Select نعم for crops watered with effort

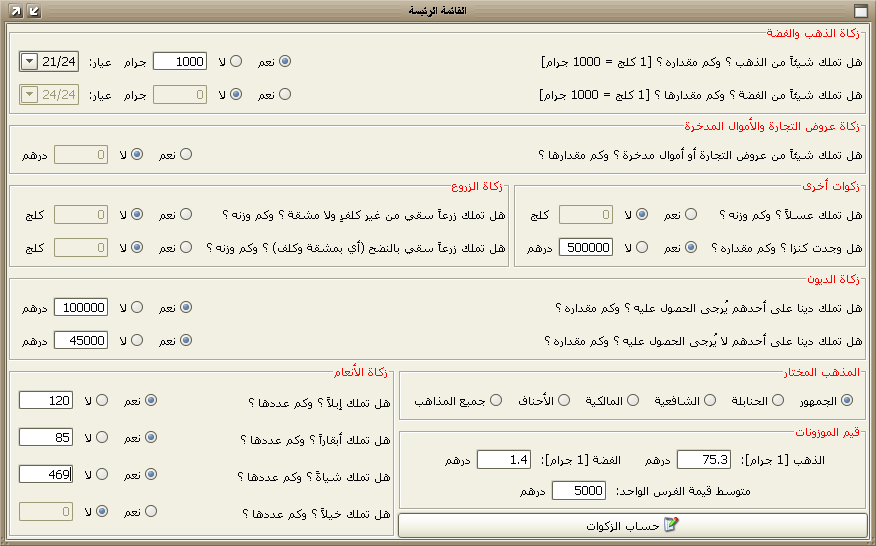[186, 247]
